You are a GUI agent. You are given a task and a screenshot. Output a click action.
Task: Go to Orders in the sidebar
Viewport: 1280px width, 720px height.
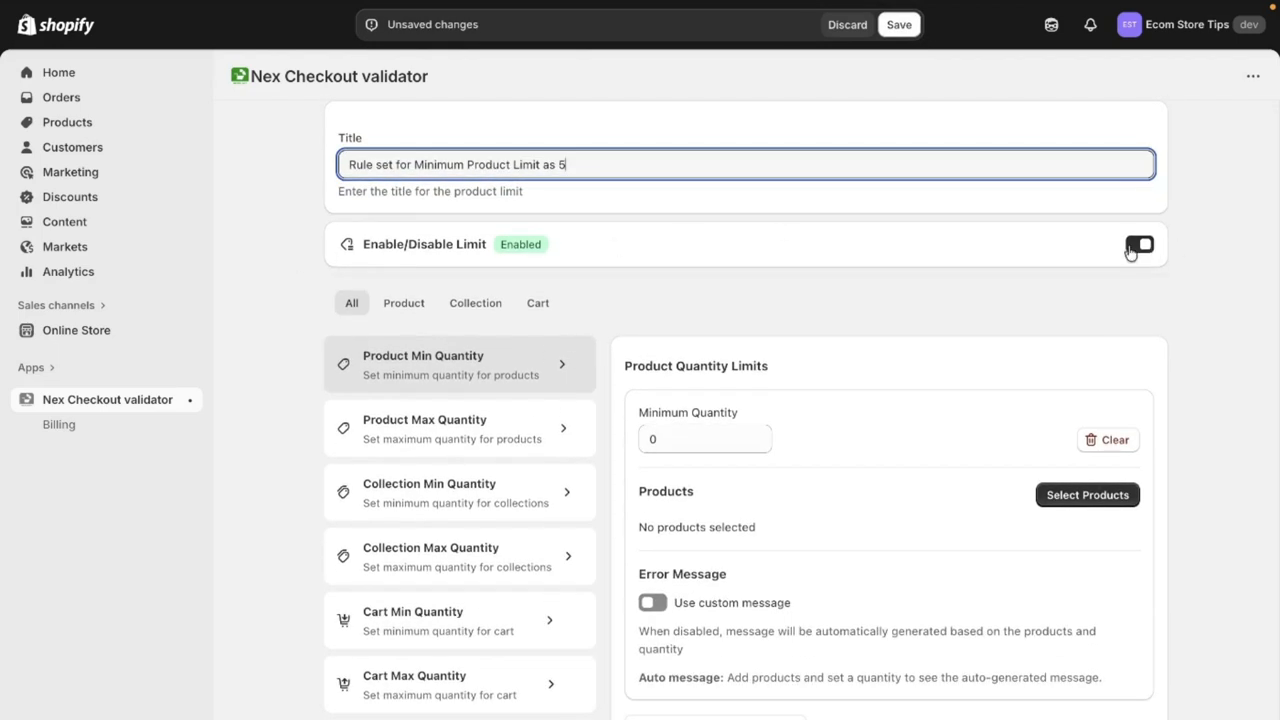61,97
